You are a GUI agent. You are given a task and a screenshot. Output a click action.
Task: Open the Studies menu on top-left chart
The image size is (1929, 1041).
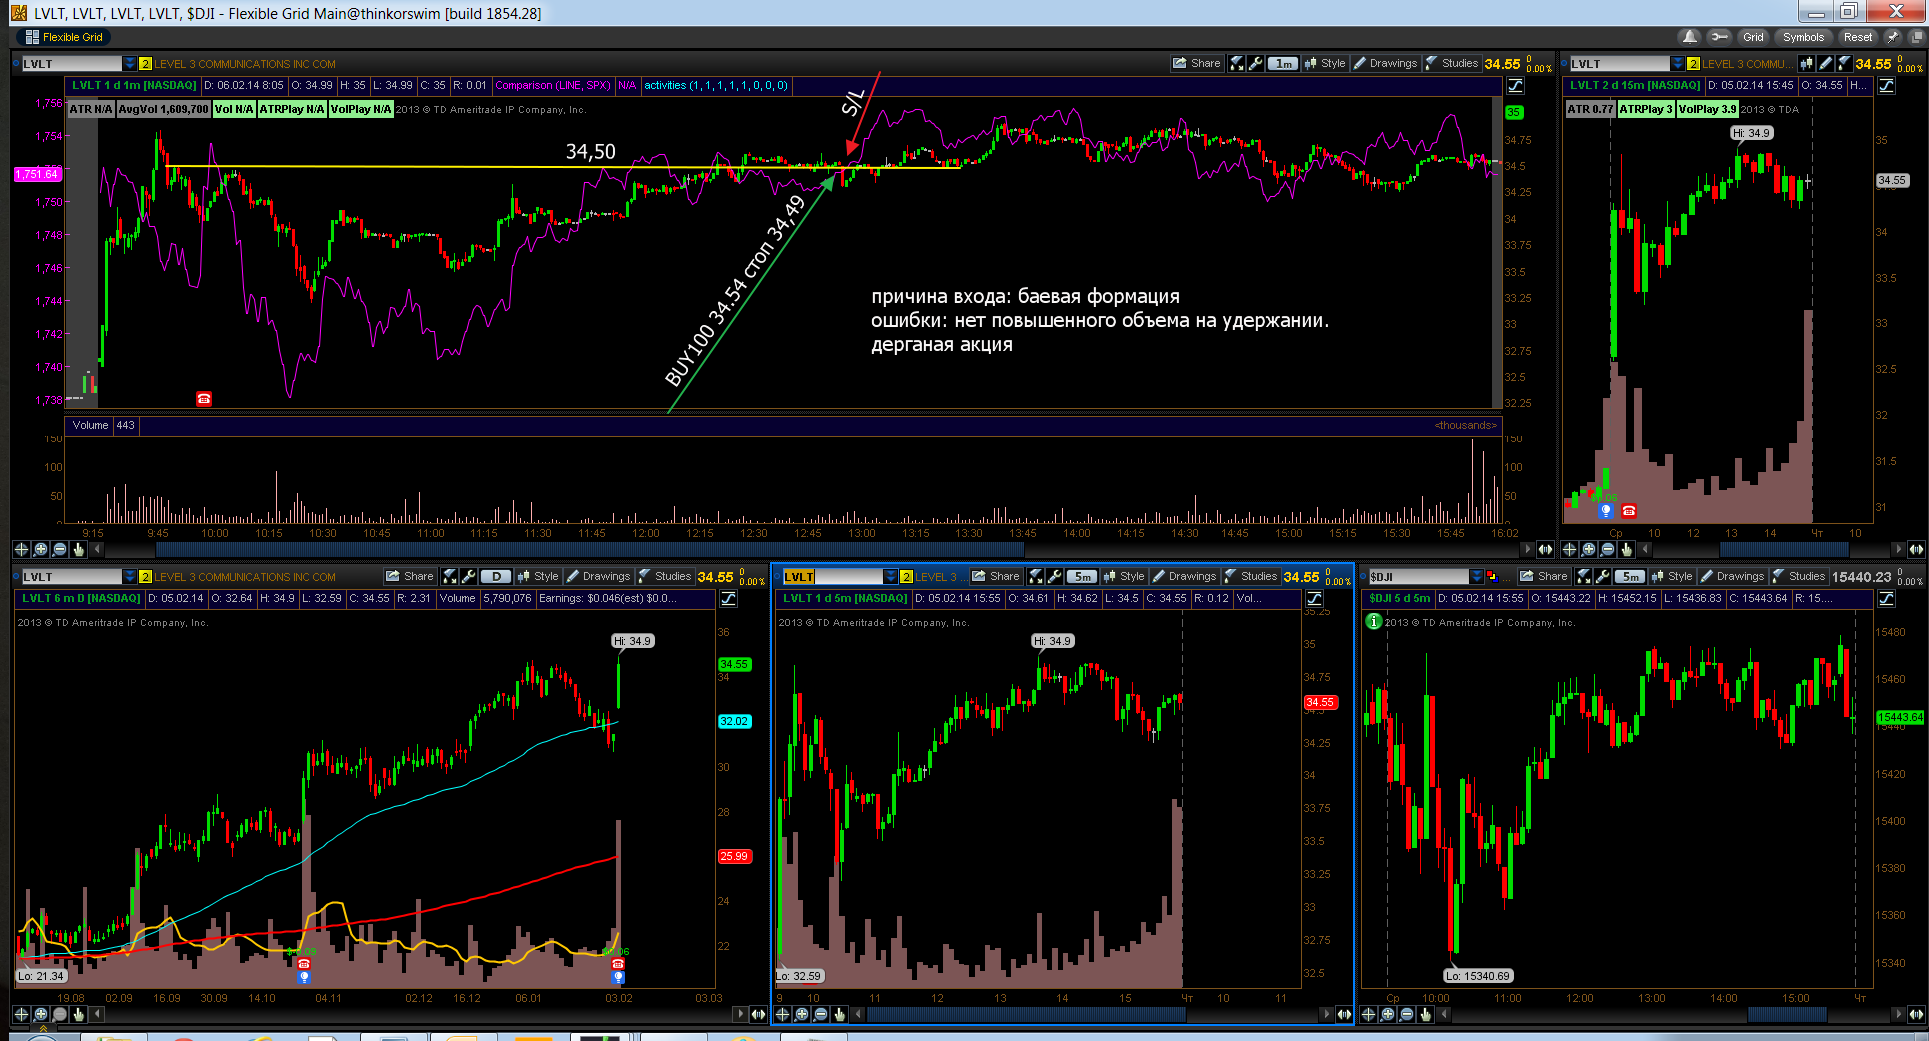click(x=1452, y=63)
